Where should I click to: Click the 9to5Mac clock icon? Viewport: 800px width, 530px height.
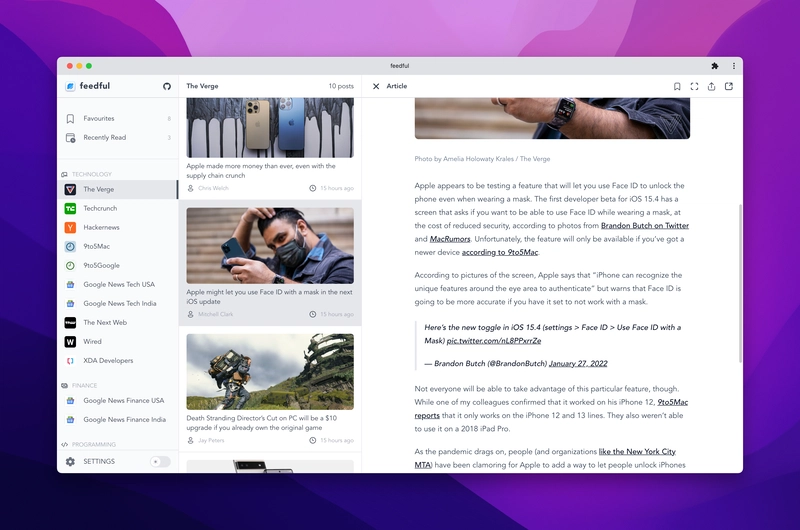click(70, 246)
